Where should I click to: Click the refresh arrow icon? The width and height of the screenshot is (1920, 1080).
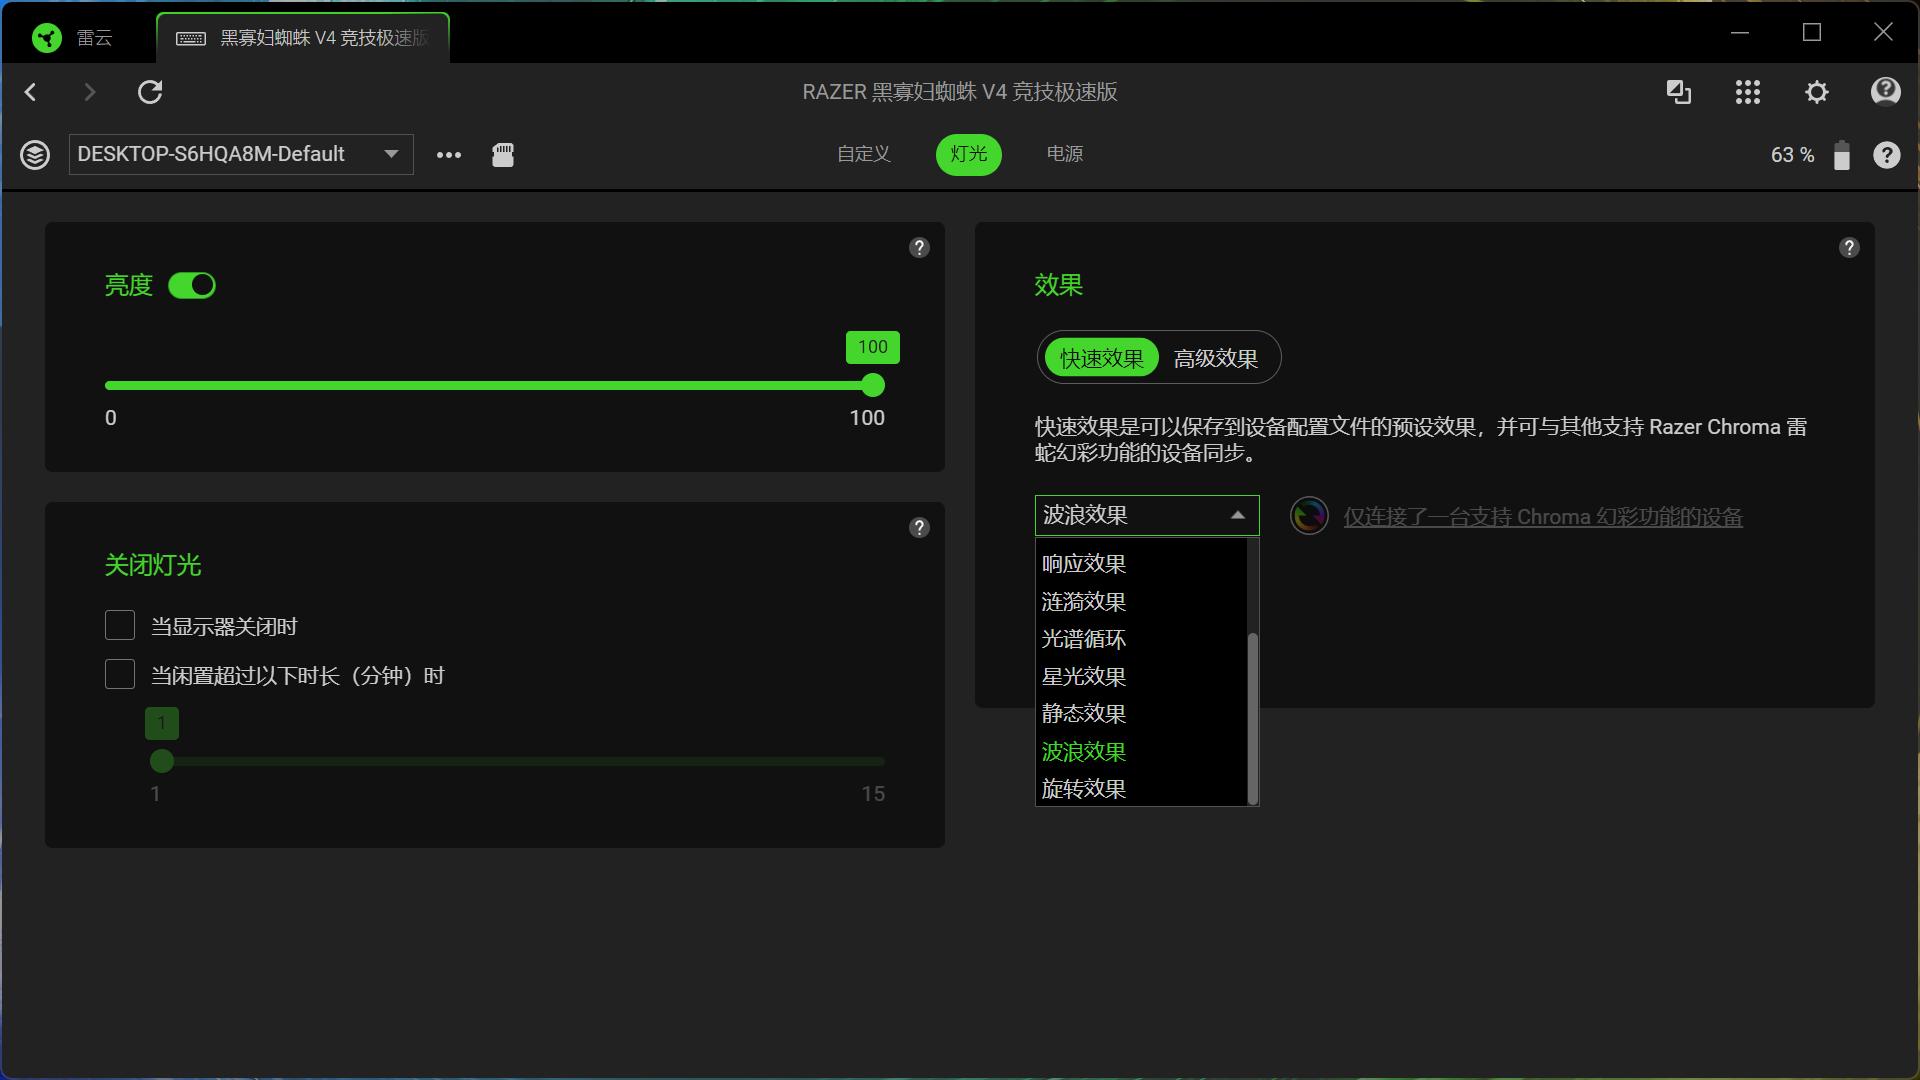coord(150,92)
